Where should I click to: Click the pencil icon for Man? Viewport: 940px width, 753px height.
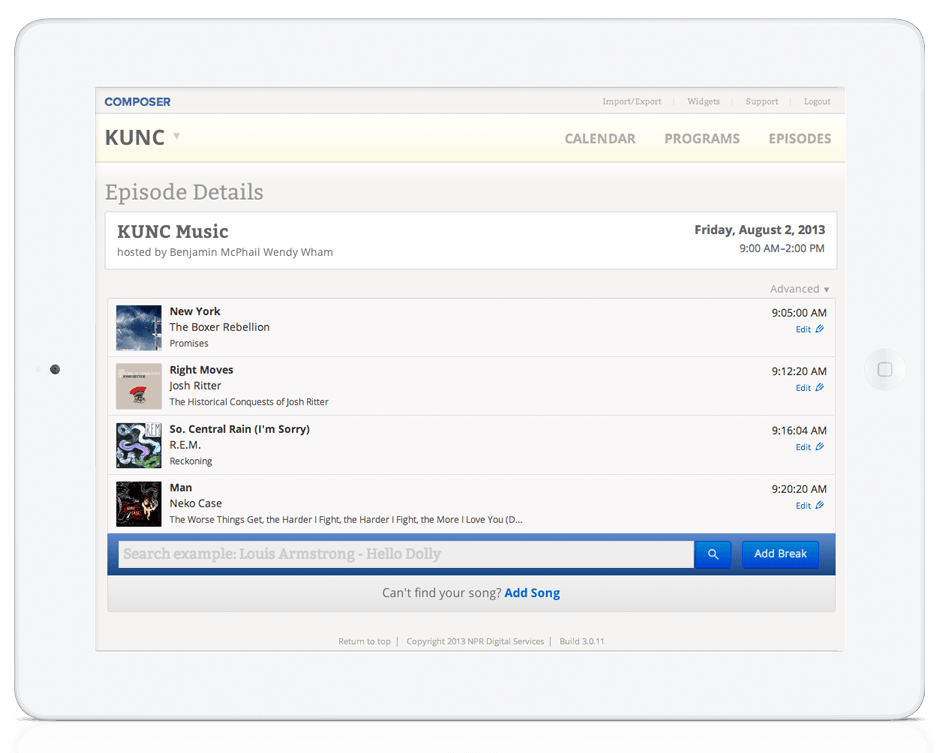click(820, 506)
